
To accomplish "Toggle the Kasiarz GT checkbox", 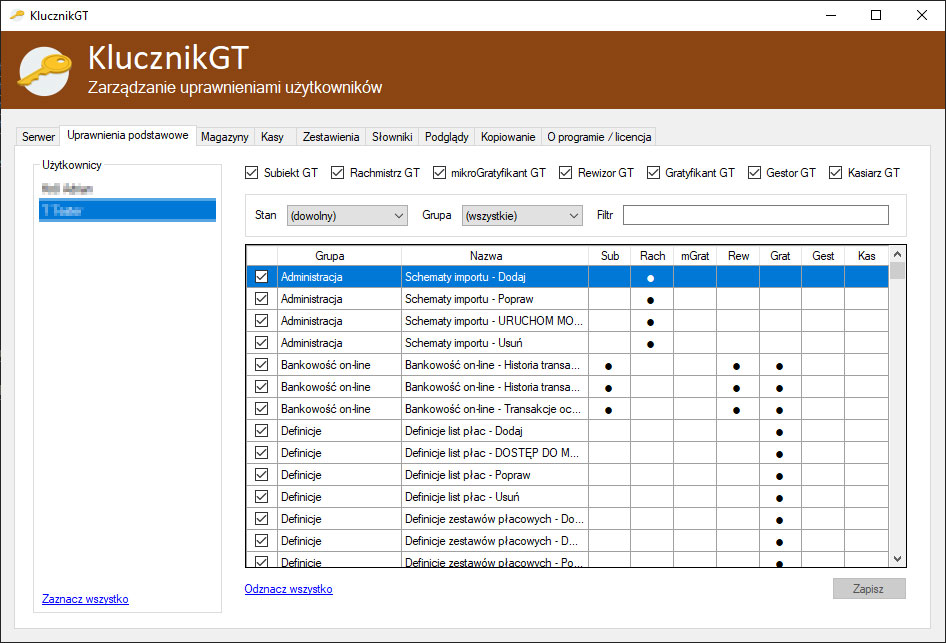I will pyautogui.click(x=835, y=173).
